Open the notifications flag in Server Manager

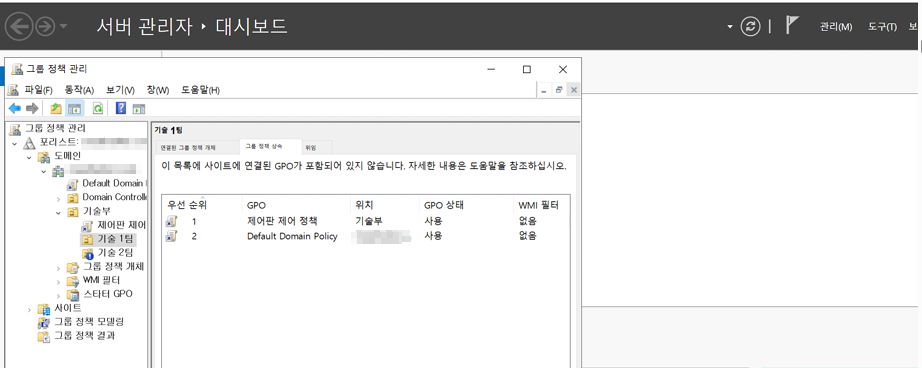click(x=792, y=26)
